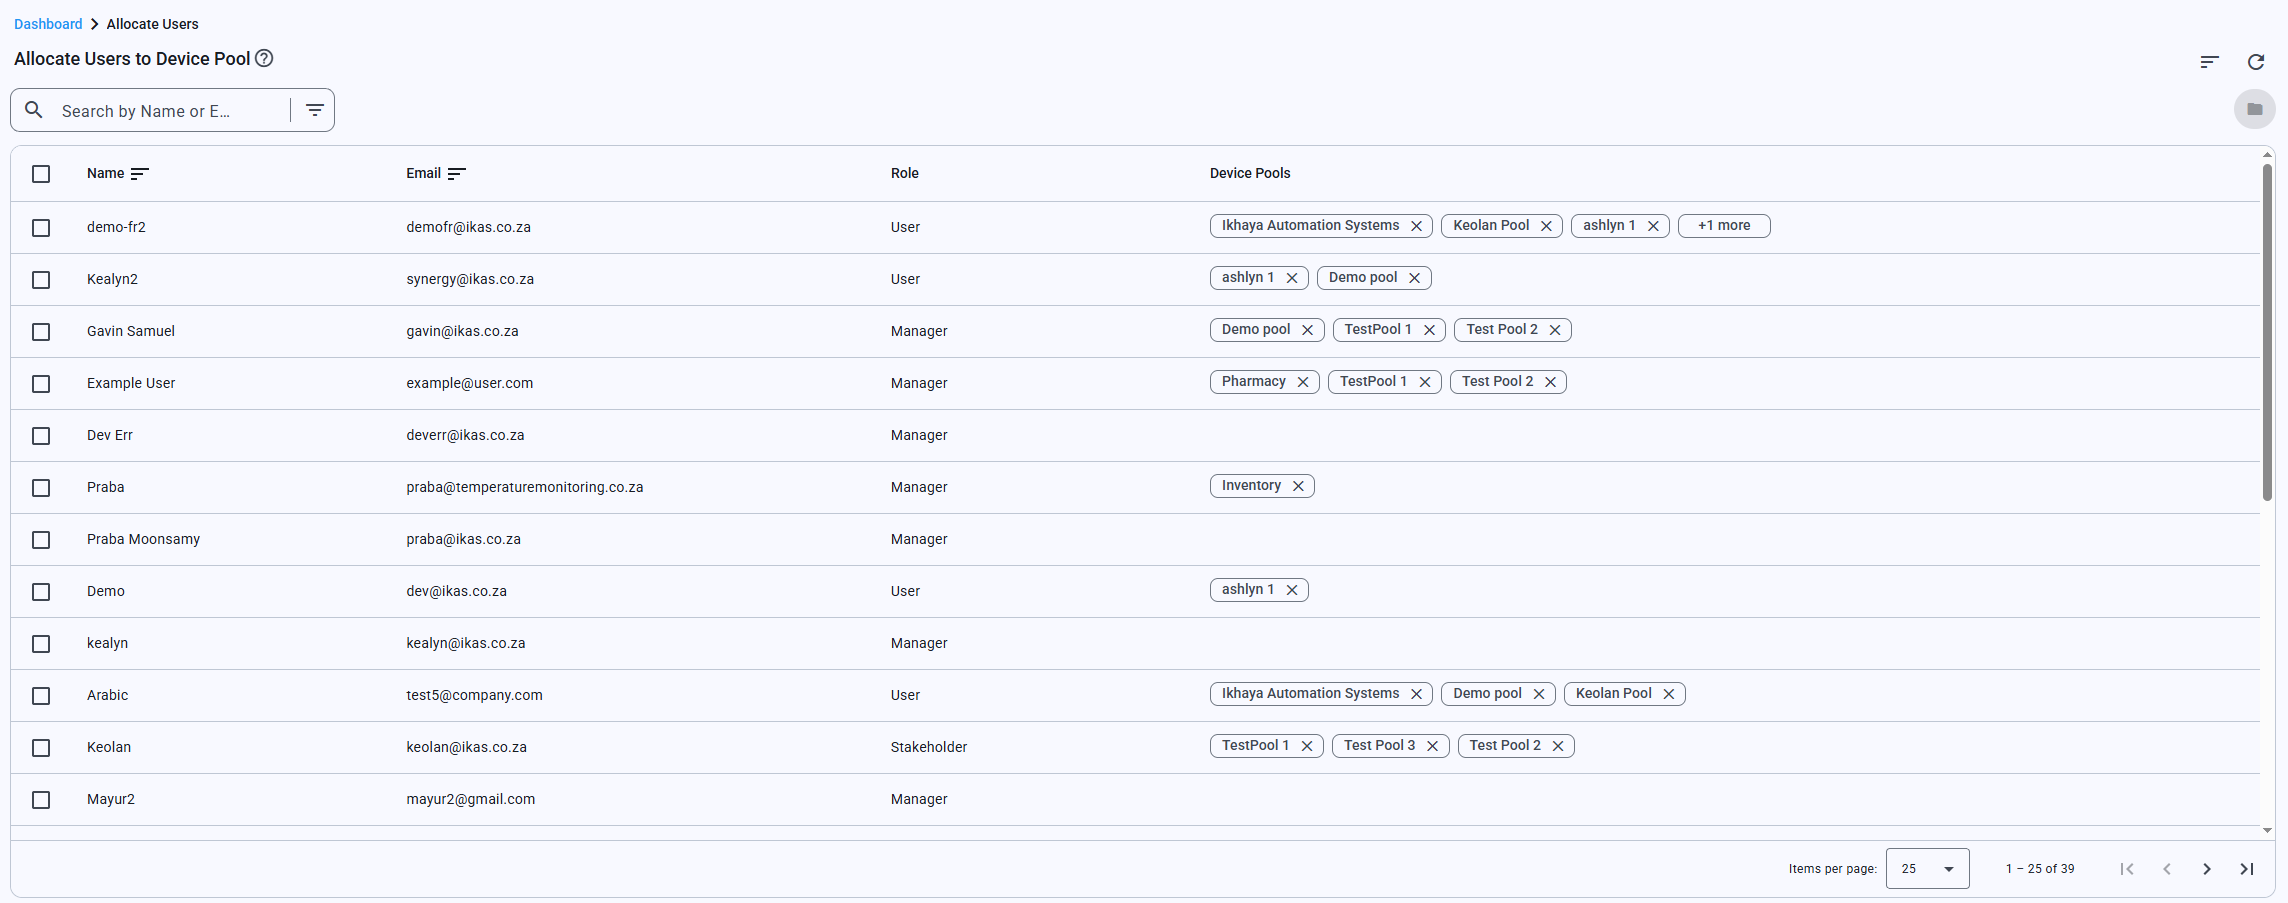Navigate to Dashboard breadcrumb link
This screenshot has width=2288, height=903.
tap(48, 24)
